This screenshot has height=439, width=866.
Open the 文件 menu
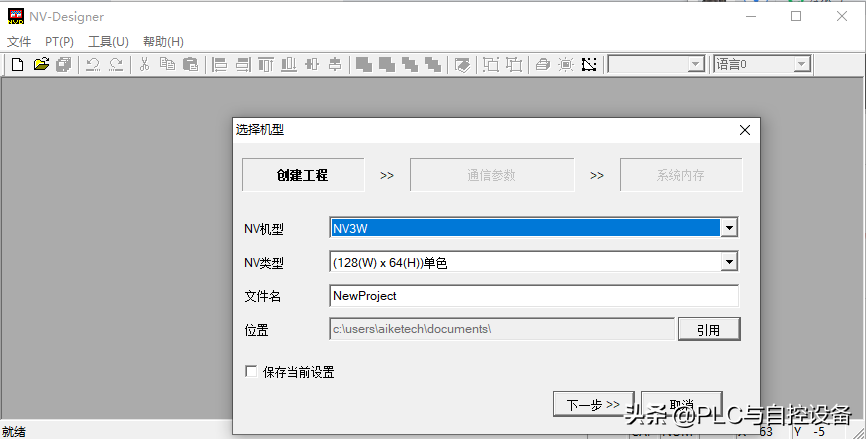[x=19, y=42]
